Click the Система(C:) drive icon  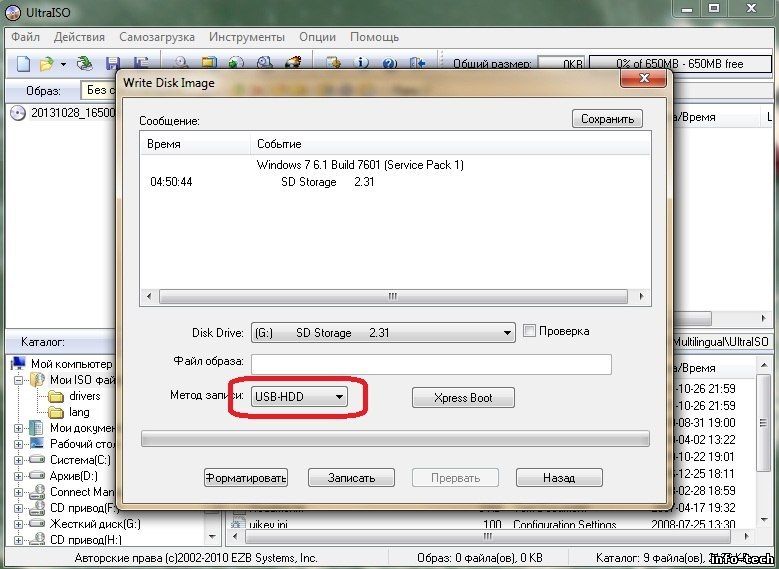click(x=37, y=460)
